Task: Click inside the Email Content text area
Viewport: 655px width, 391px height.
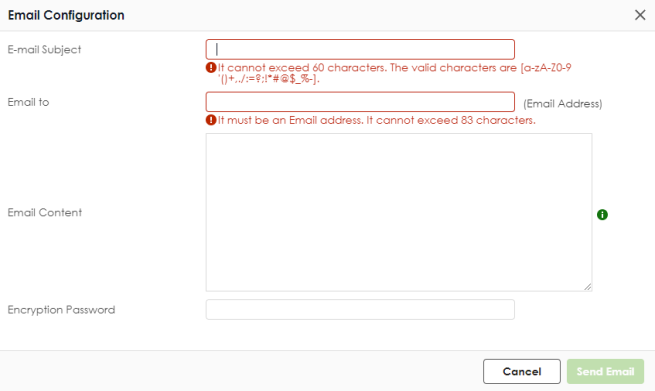Action: click(x=399, y=212)
